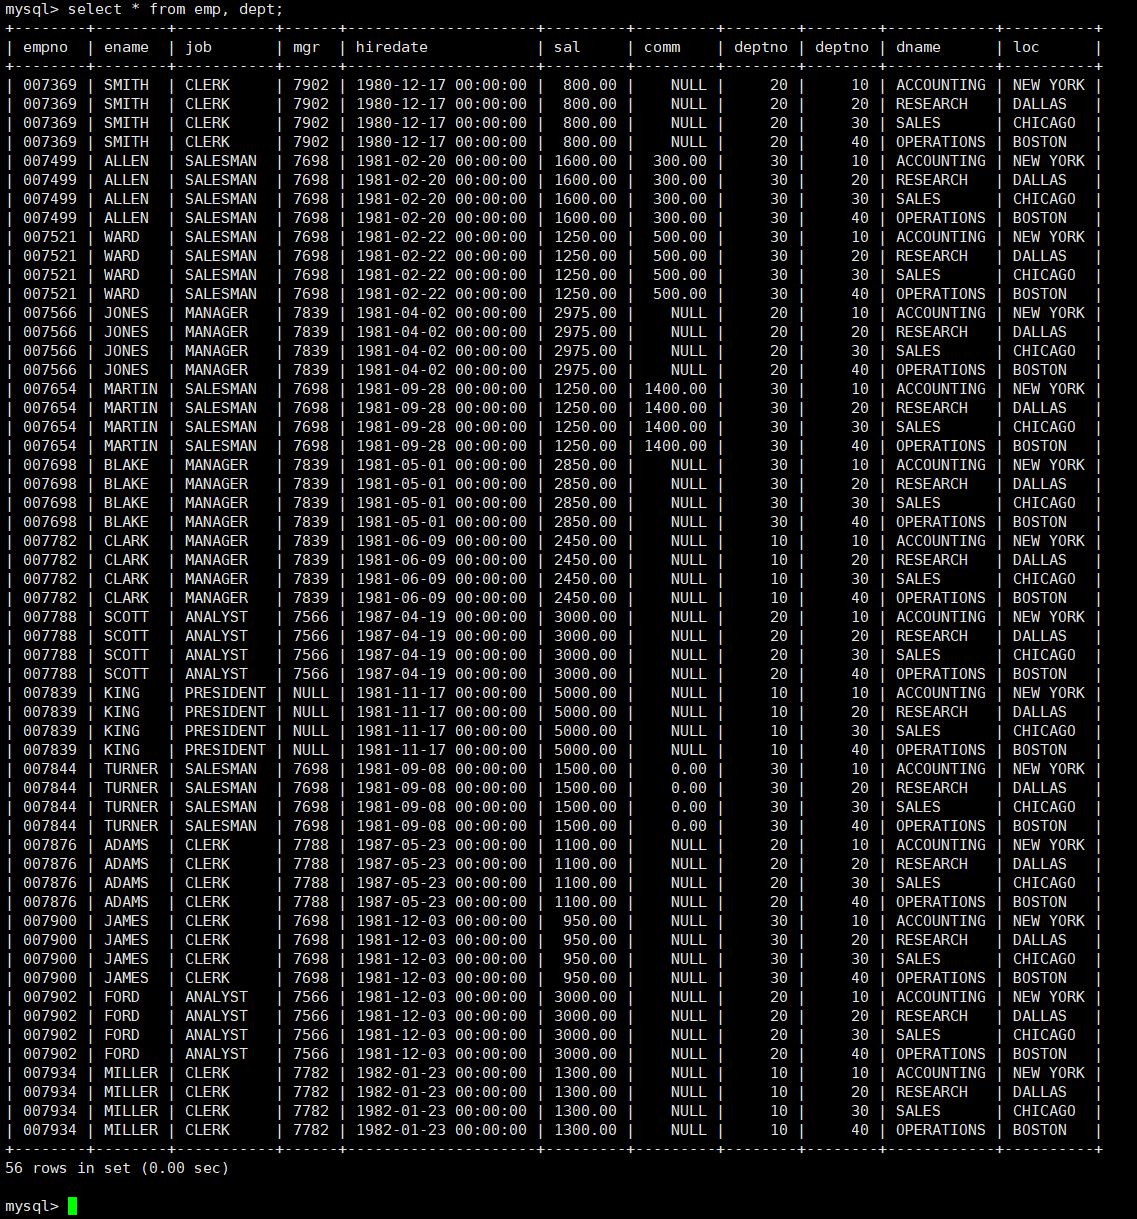
Task: Click 1981-09-28 hiredate in MARTIN's RESEARCH row
Action: [x=441, y=408]
